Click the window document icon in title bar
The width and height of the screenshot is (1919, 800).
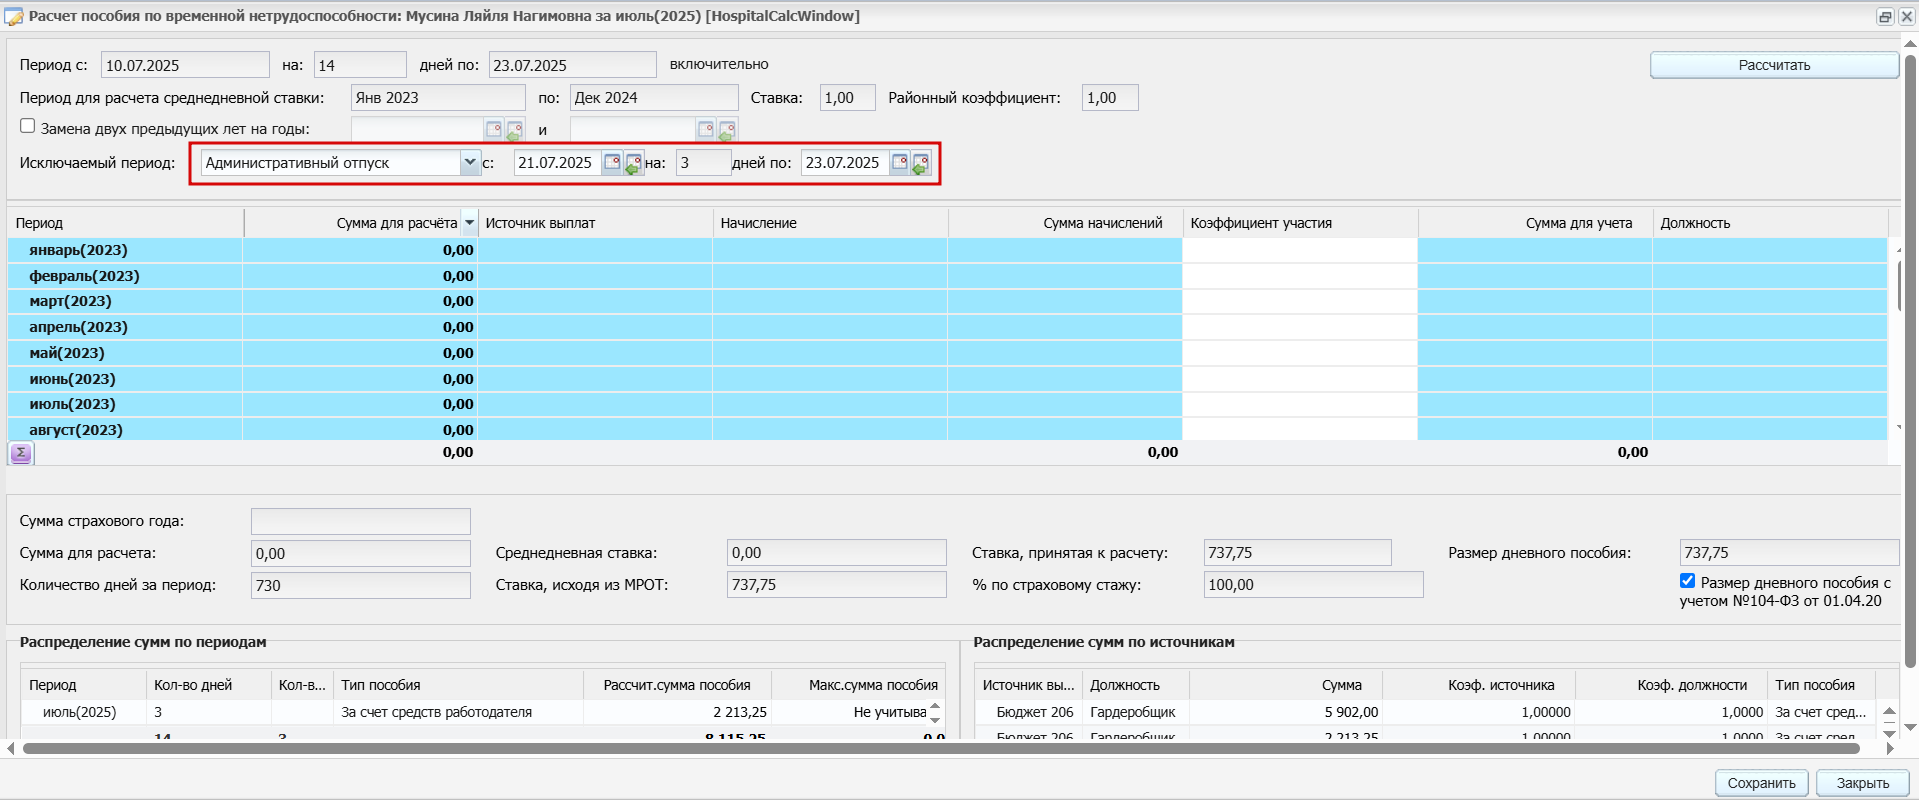14,16
